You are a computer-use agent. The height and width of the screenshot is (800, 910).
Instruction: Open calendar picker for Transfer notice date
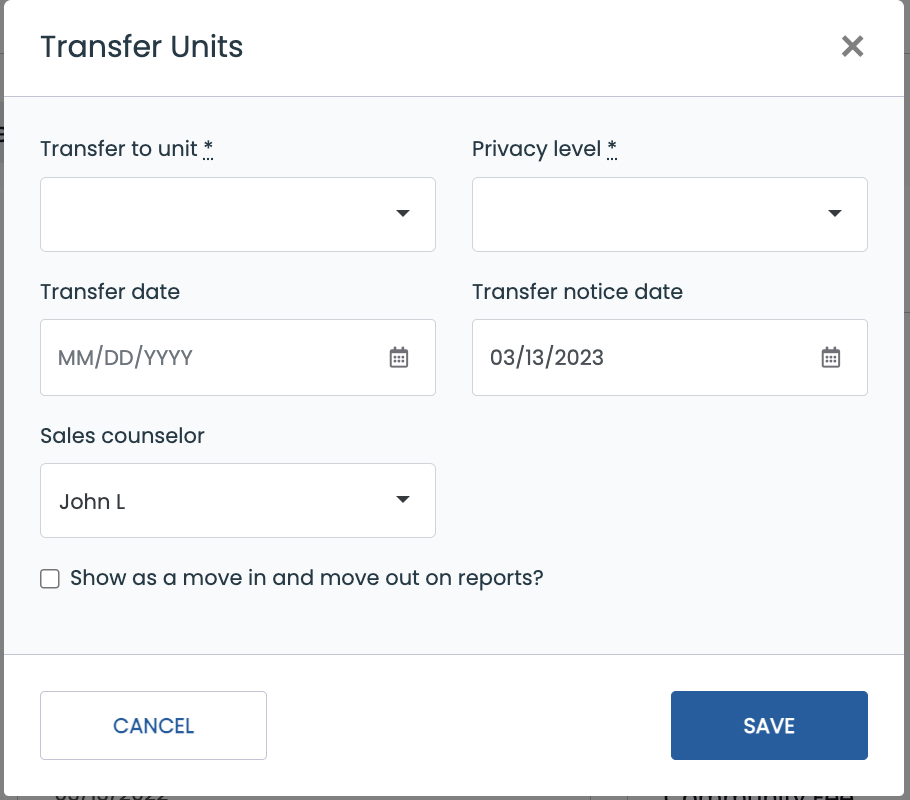point(830,357)
